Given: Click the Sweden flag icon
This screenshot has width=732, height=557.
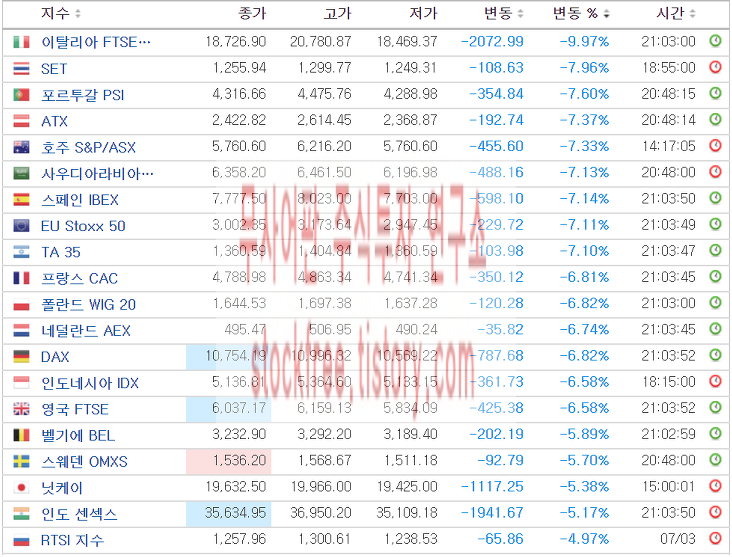Looking at the screenshot, I should point(21,461).
